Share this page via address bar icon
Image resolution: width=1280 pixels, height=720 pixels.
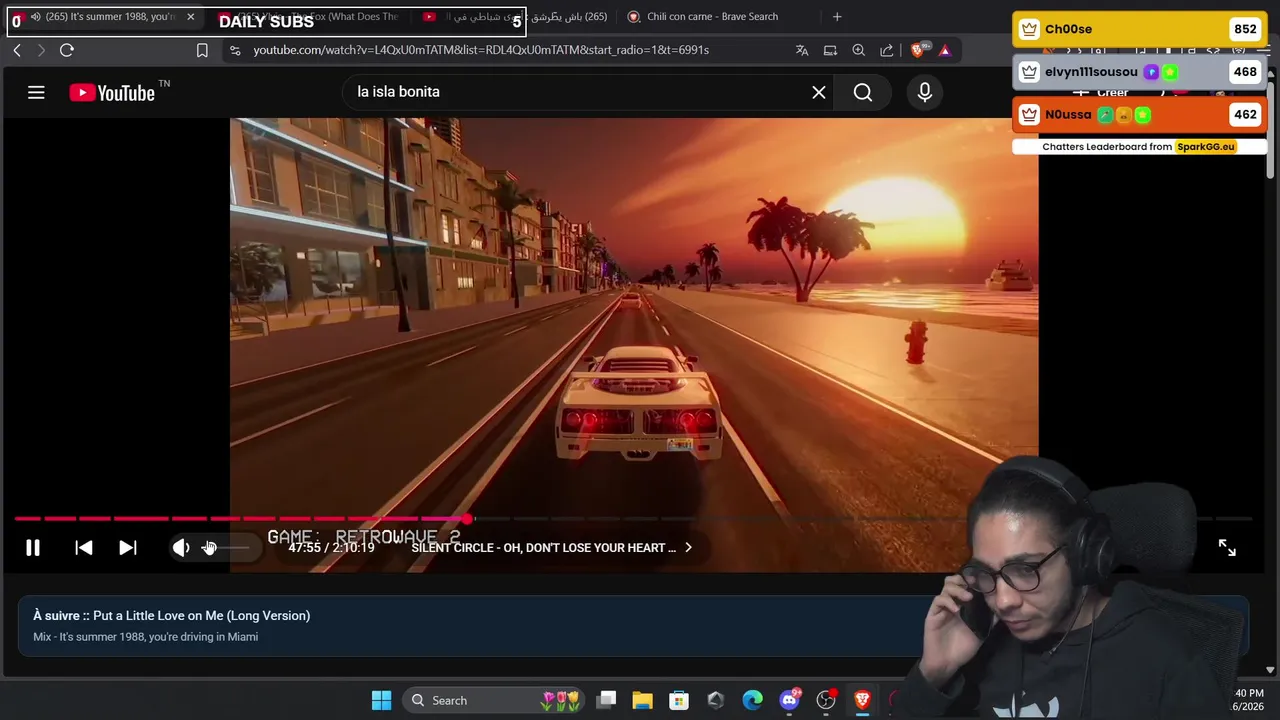point(886,50)
